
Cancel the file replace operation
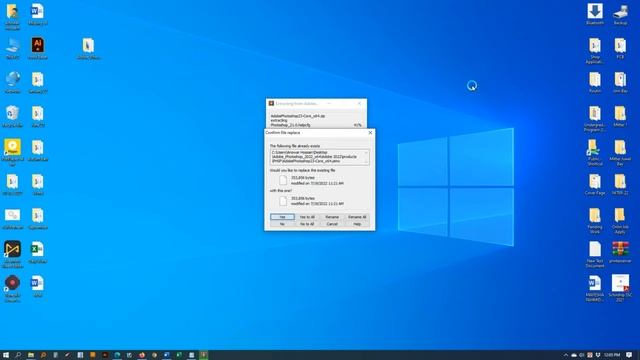point(332,224)
